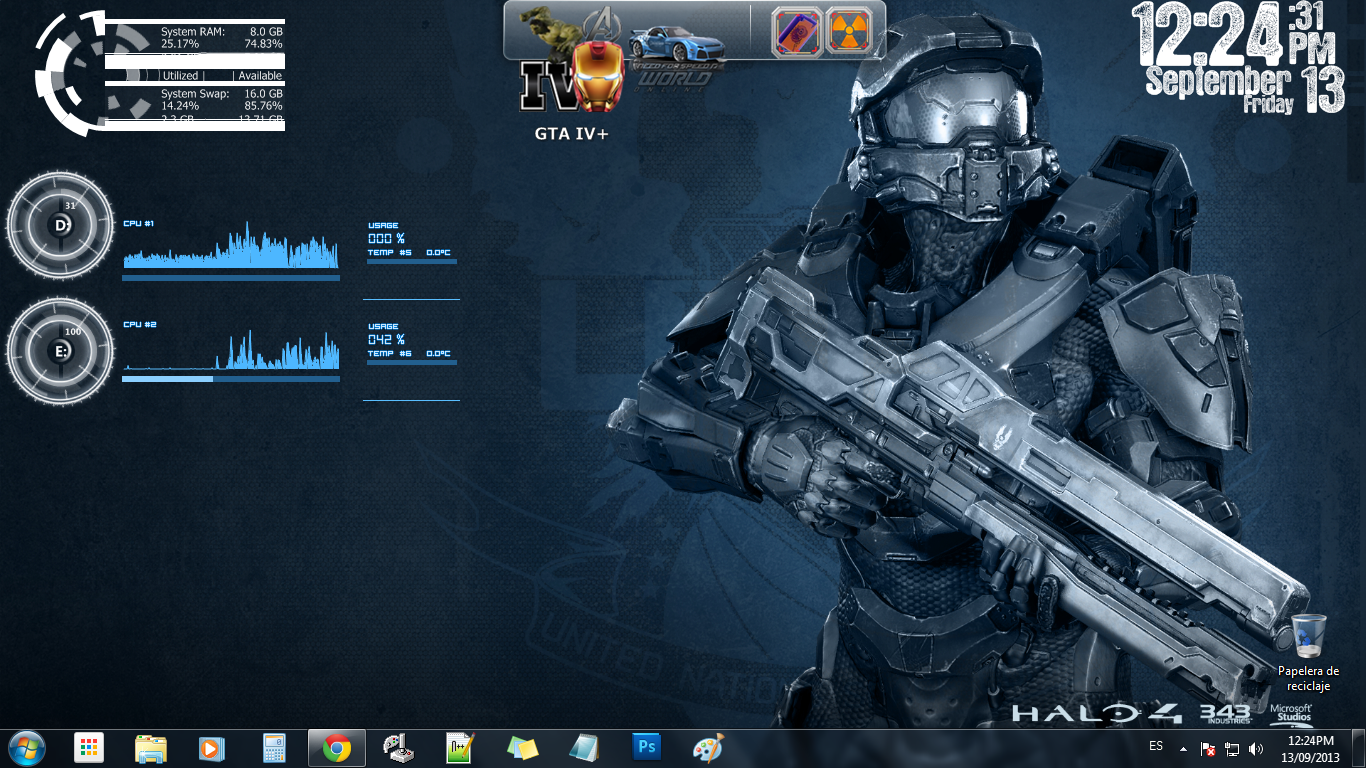Open the Iron Man helmet dock icon
The height and width of the screenshot is (768, 1366).
(601, 75)
